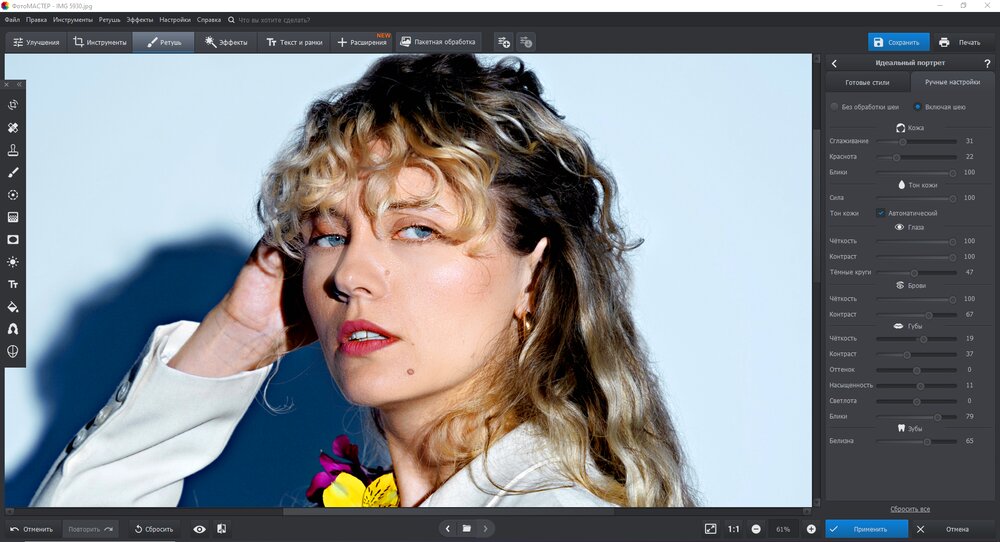Viewport: 1000px width, 542px height.
Task: Open the 'Эффекты' menu in menu bar
Action: click(140, 19)
